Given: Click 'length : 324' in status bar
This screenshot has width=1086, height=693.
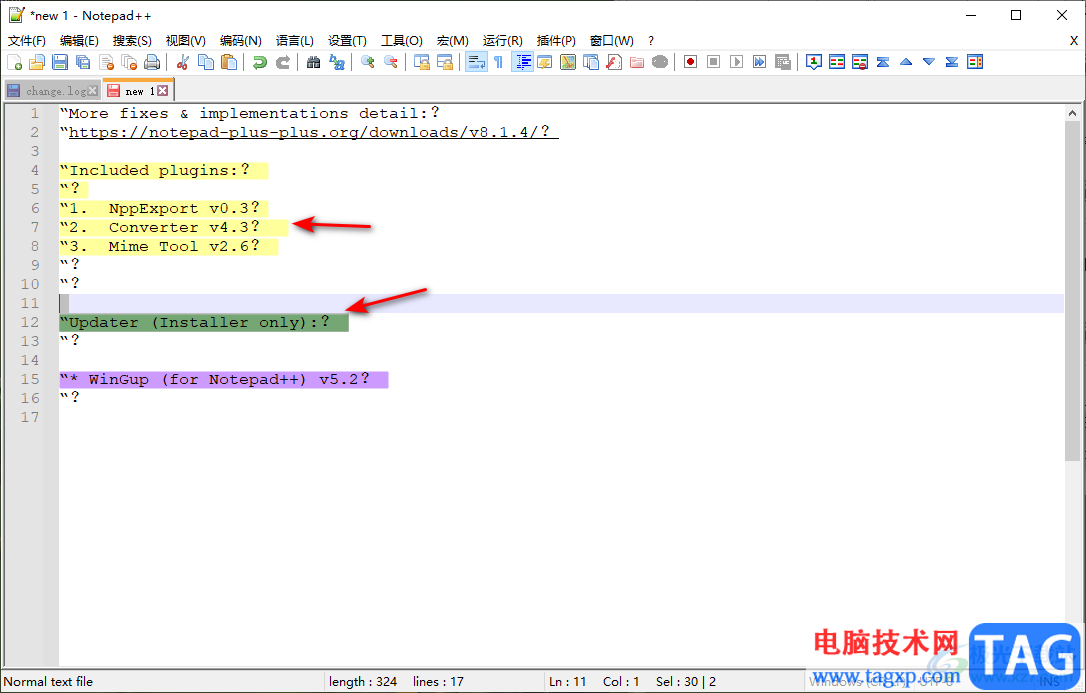Looking at the screenshot, I should click(363, 682).
